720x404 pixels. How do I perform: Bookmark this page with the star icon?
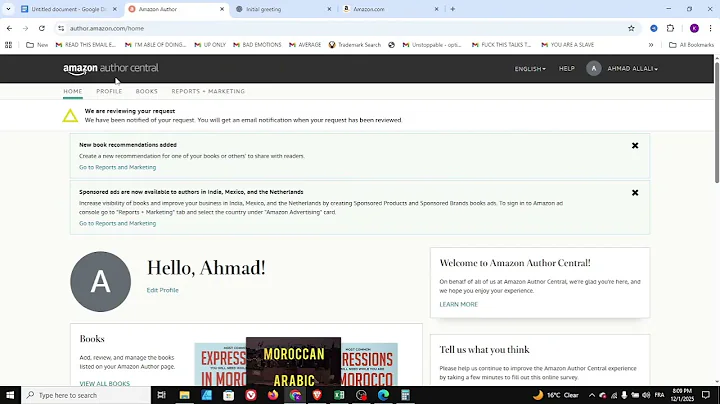click(631, 28)
